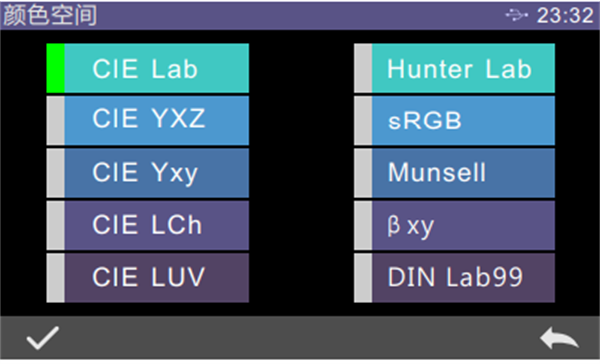Switch color space to sRGB
The width and height of the screenshot is (600, 364).
455,121
